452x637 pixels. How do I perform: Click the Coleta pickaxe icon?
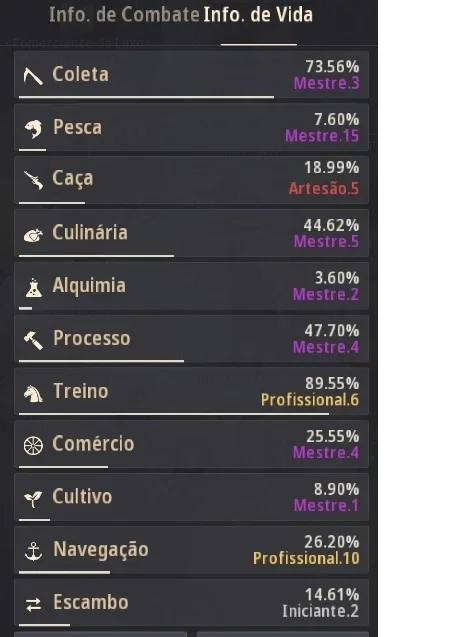[x=33, y=76]
